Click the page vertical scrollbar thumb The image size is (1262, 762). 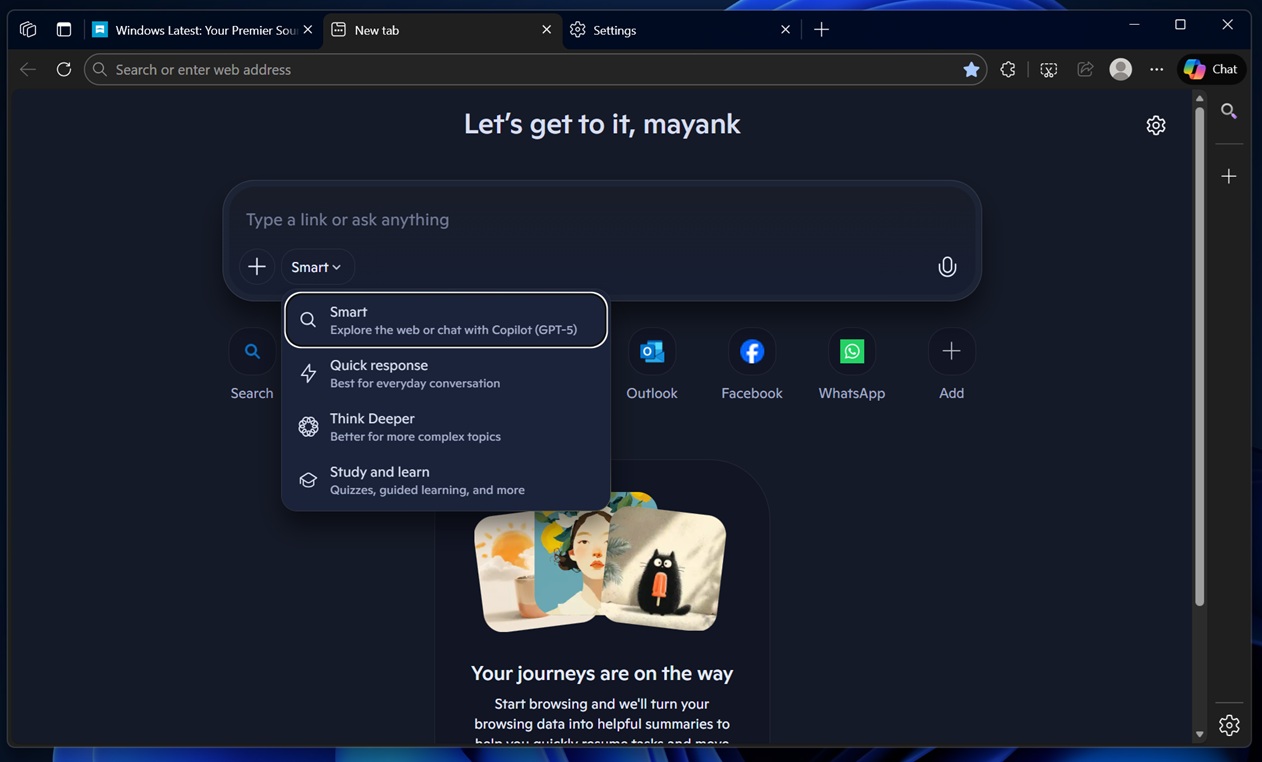1199,355
